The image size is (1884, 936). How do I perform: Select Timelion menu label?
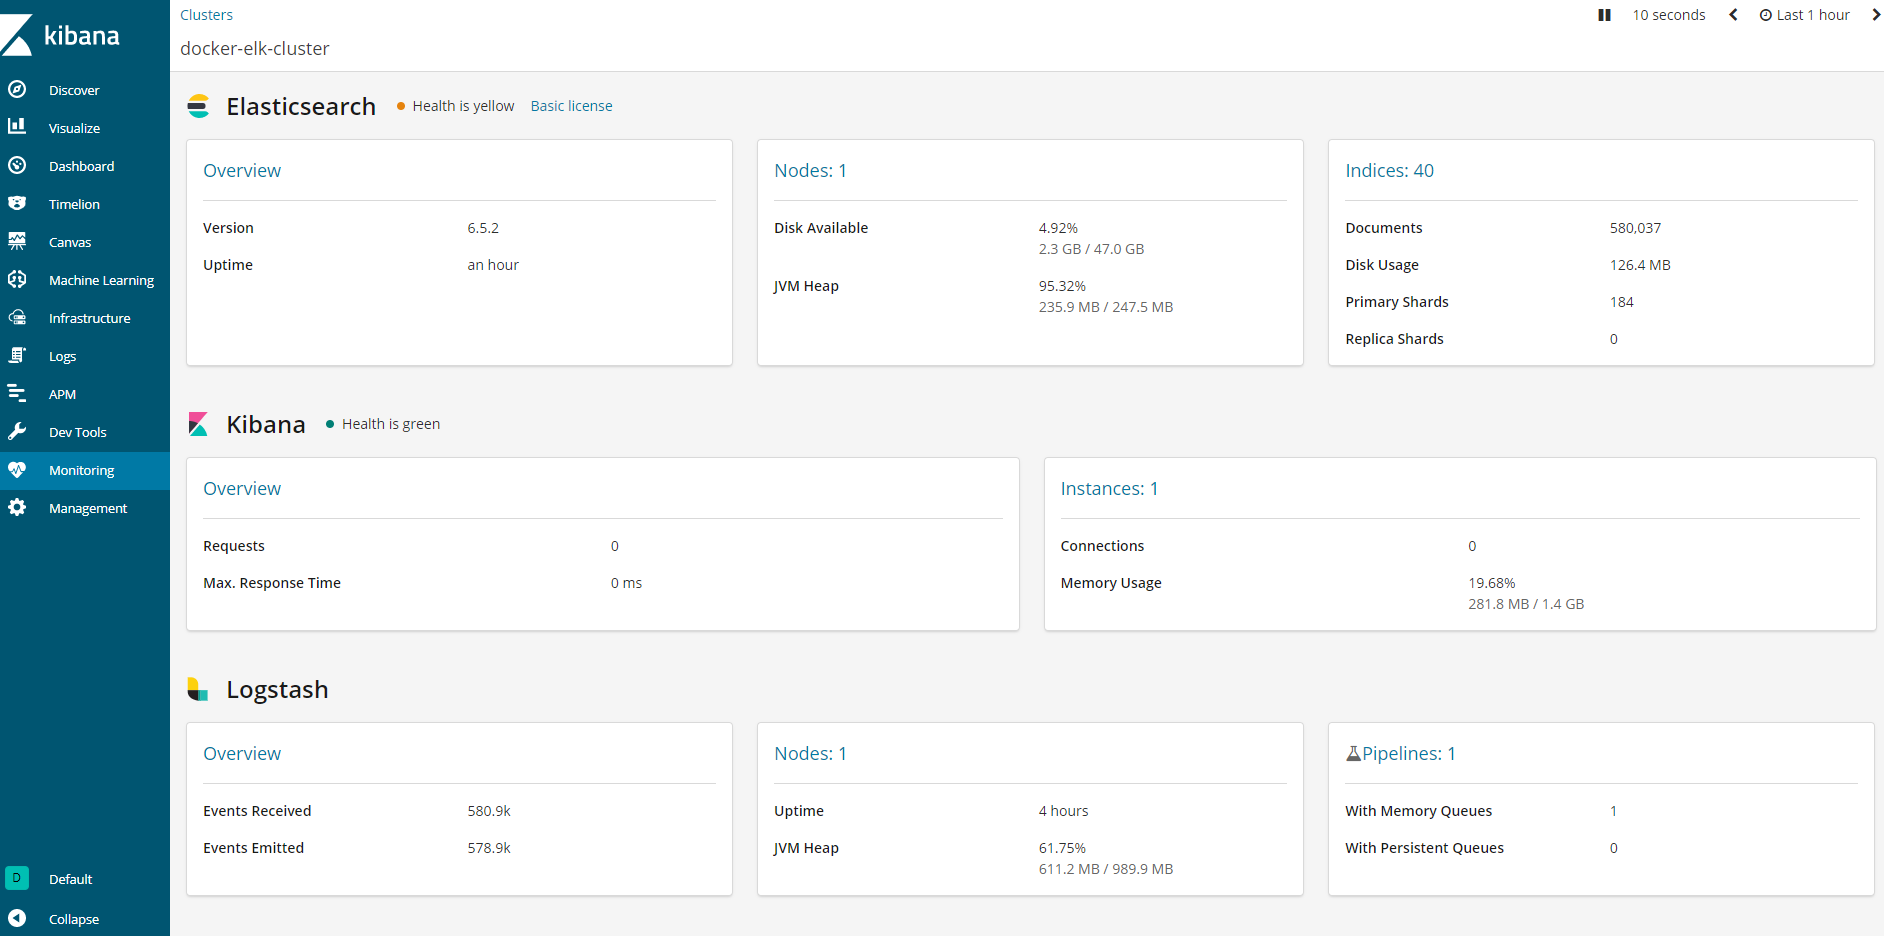tap(74, 204)
